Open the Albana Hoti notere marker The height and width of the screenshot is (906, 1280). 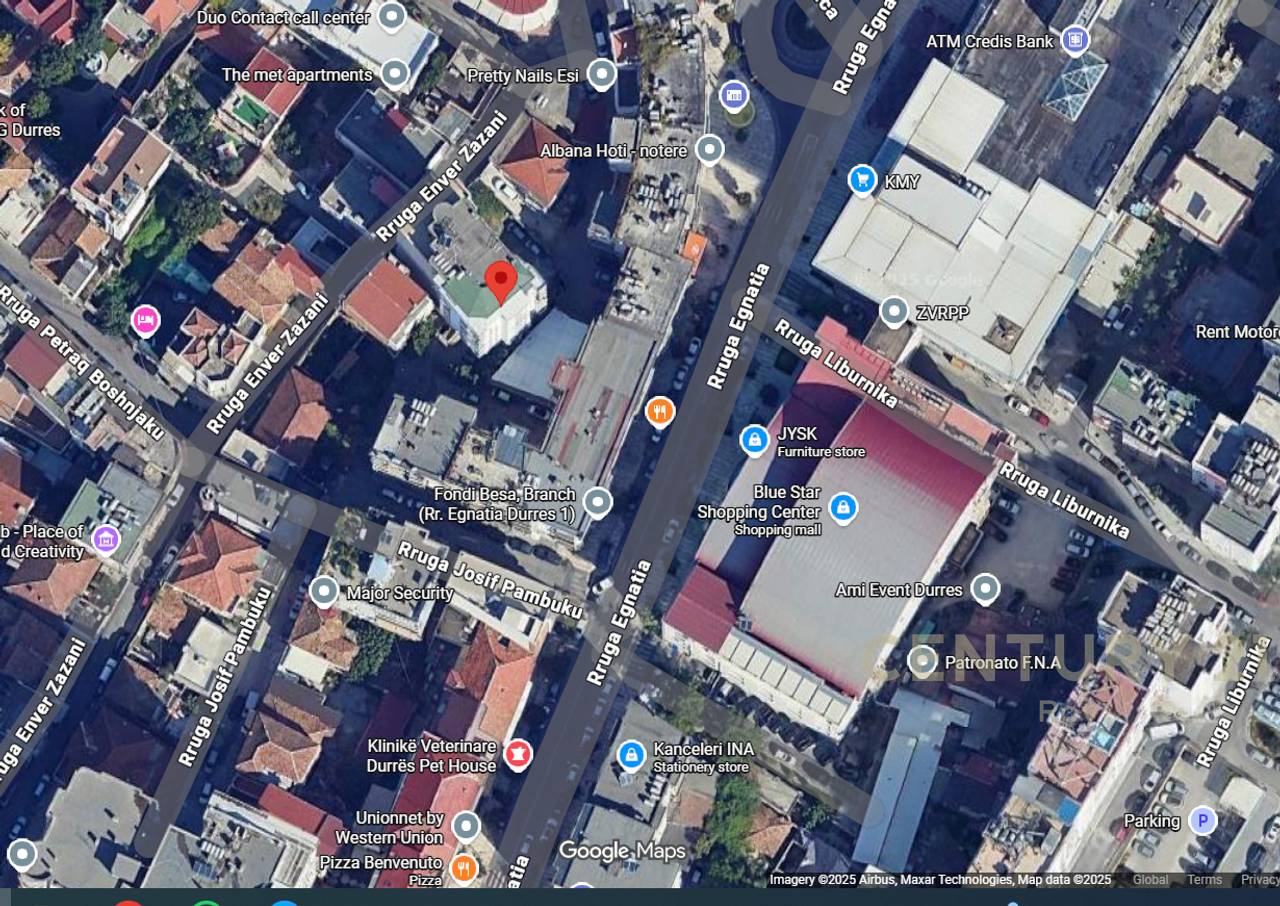click(x=708, y=149)
